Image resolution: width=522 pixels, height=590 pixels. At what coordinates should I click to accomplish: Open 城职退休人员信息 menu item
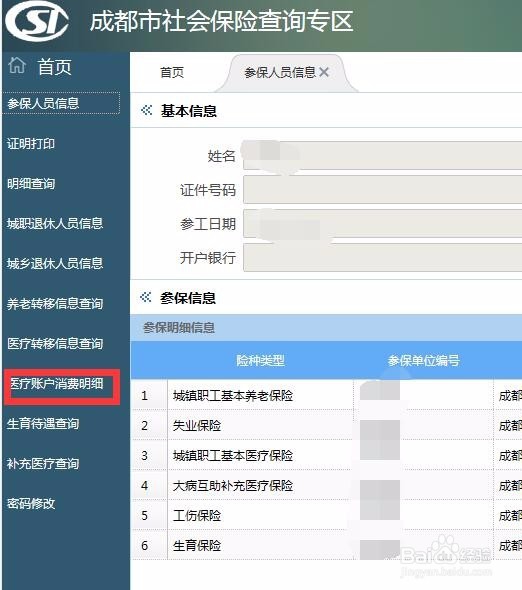tap(55, 224)
